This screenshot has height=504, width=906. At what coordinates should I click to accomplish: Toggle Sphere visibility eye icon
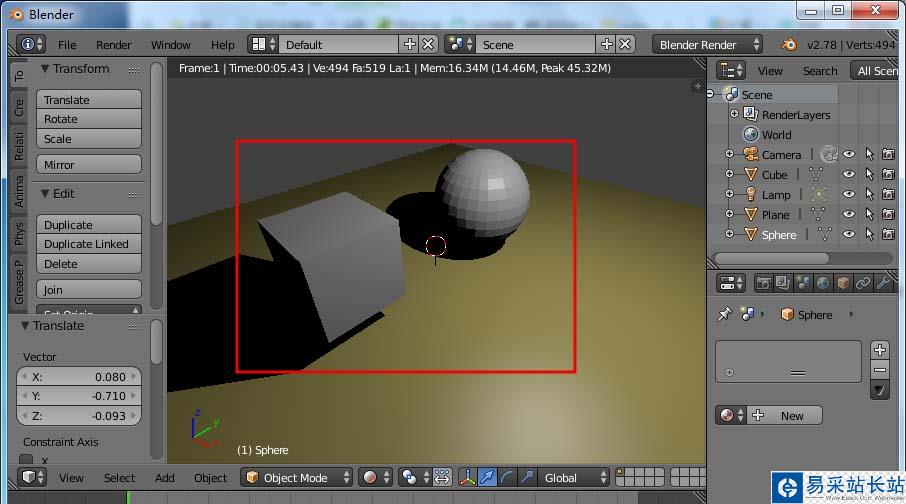tap(848, 234)
